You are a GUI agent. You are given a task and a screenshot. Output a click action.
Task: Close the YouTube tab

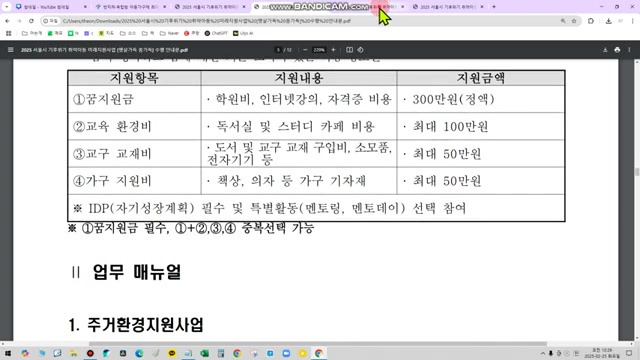(x=85, y=7)
